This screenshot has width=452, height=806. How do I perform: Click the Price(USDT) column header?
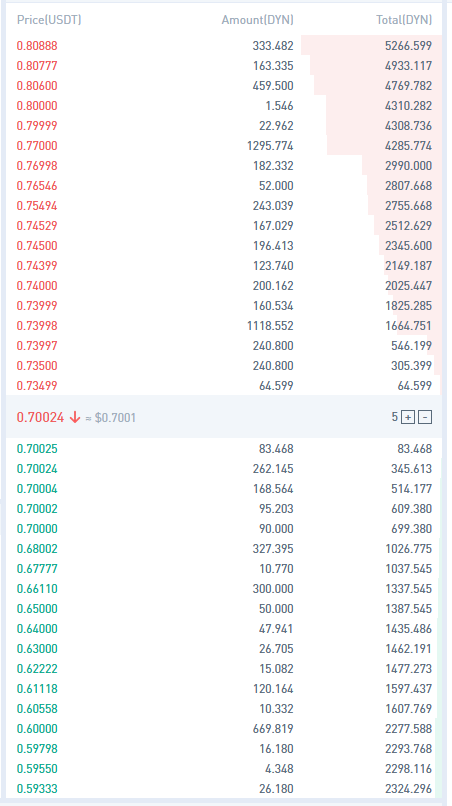[49, 20]
